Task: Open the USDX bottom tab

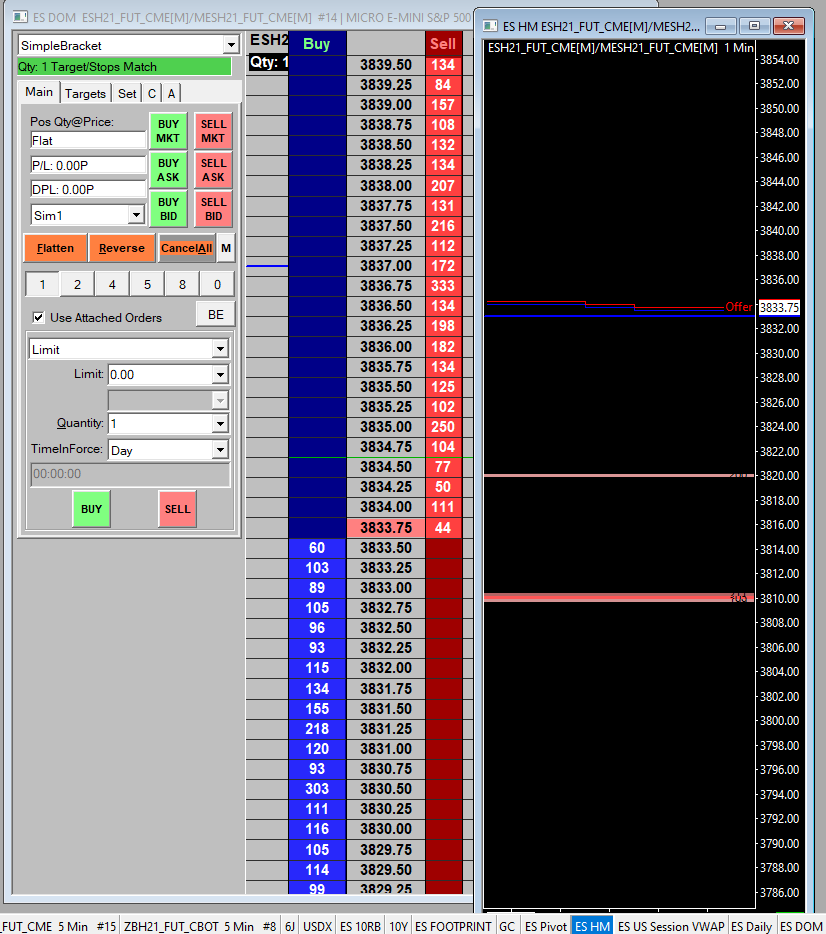Action: pos(317,926)
